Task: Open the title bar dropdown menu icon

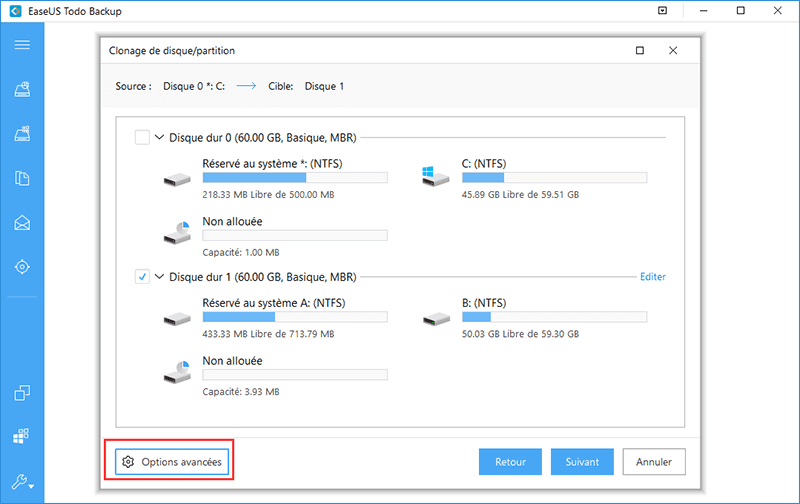Action: point(662,11)
